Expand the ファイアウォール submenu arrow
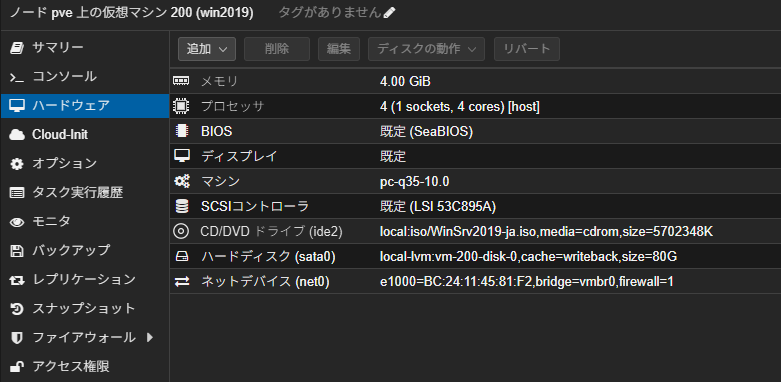 [149, 337]
